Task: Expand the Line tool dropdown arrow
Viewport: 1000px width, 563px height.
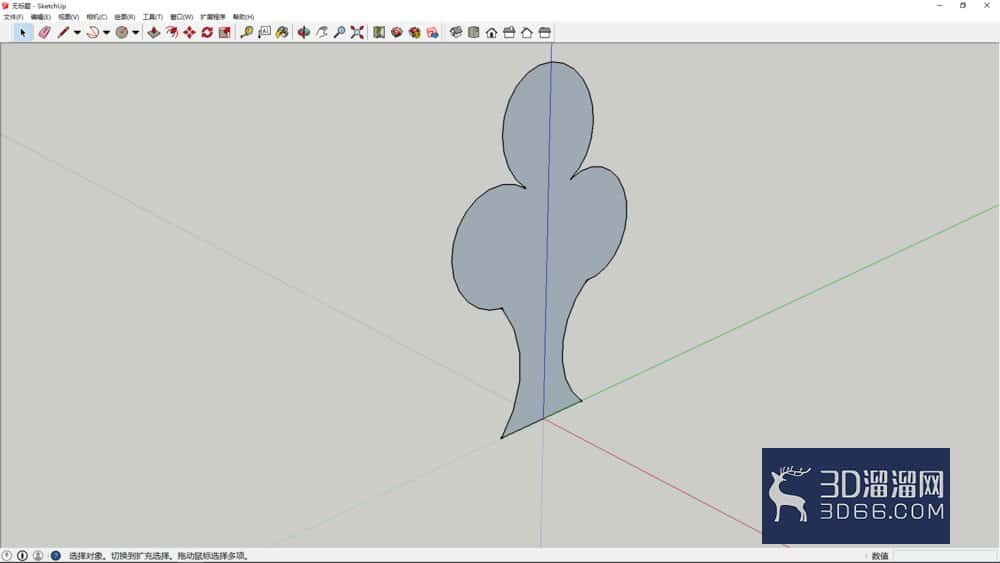Action: (x=77, y=33)
